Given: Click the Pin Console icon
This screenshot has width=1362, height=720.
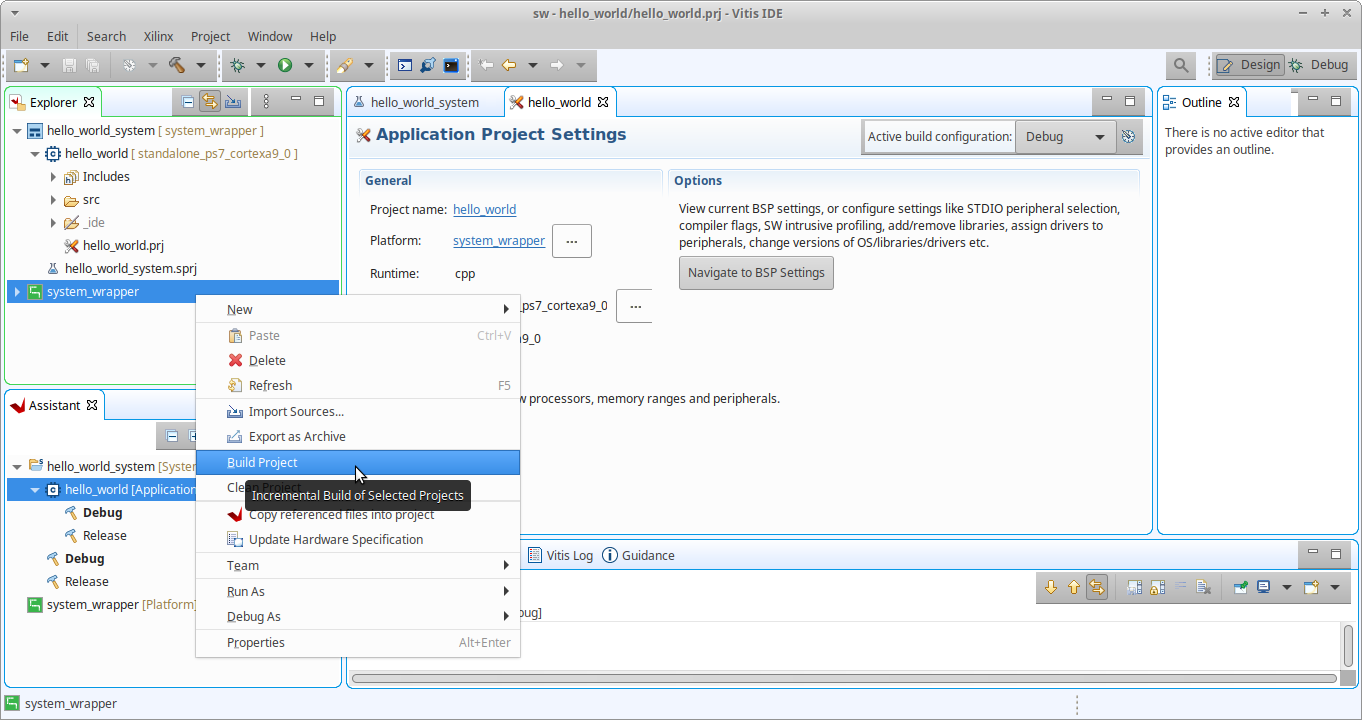Looking at the screenshot, I should coord(1240,588).
